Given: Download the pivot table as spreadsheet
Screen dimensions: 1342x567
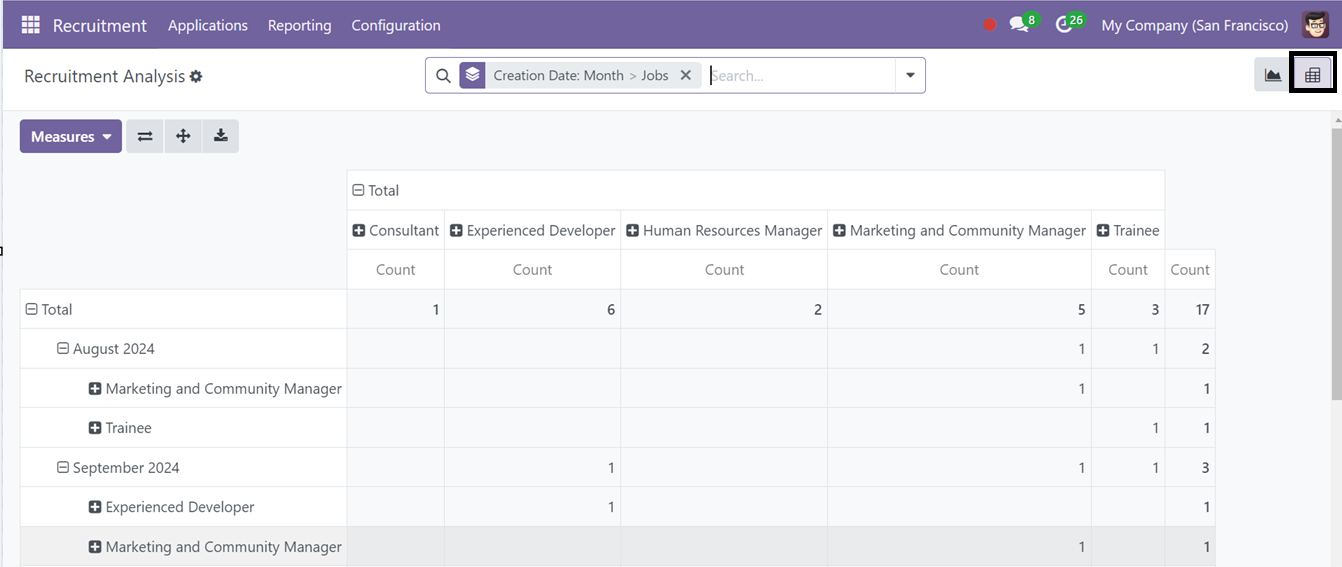Looking at the screenshot, I should click(221, 136).
